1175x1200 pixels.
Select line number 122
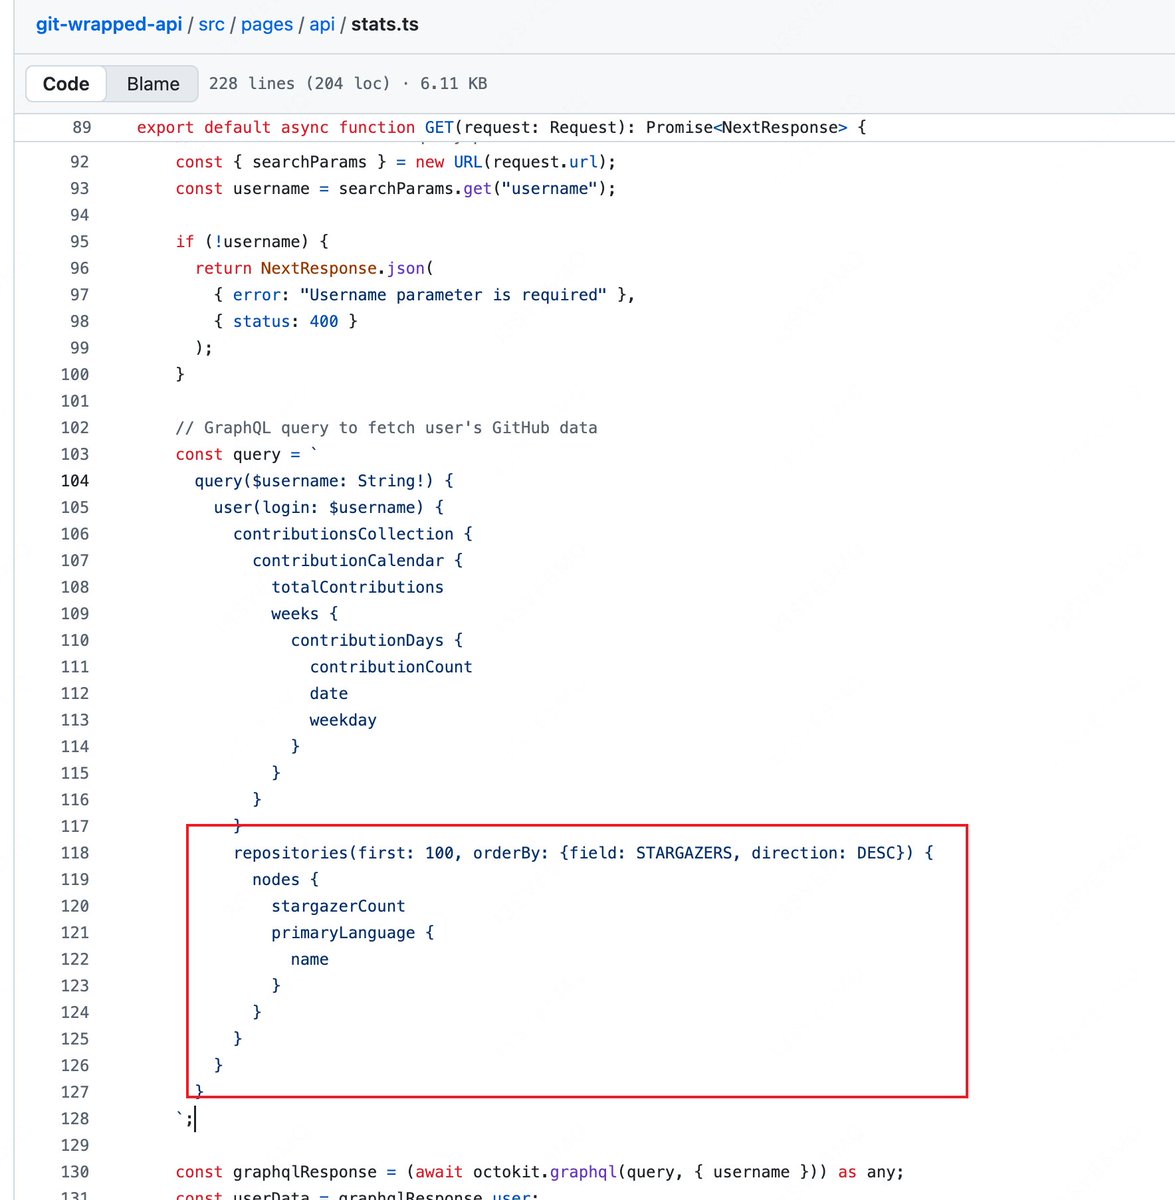[75, 958]
